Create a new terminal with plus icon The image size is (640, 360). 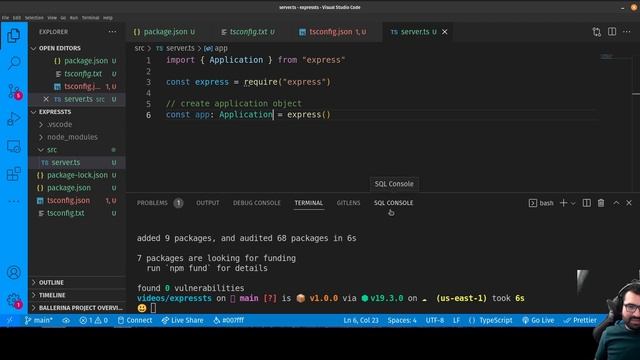pyautogui.click(x=563, y=203)
